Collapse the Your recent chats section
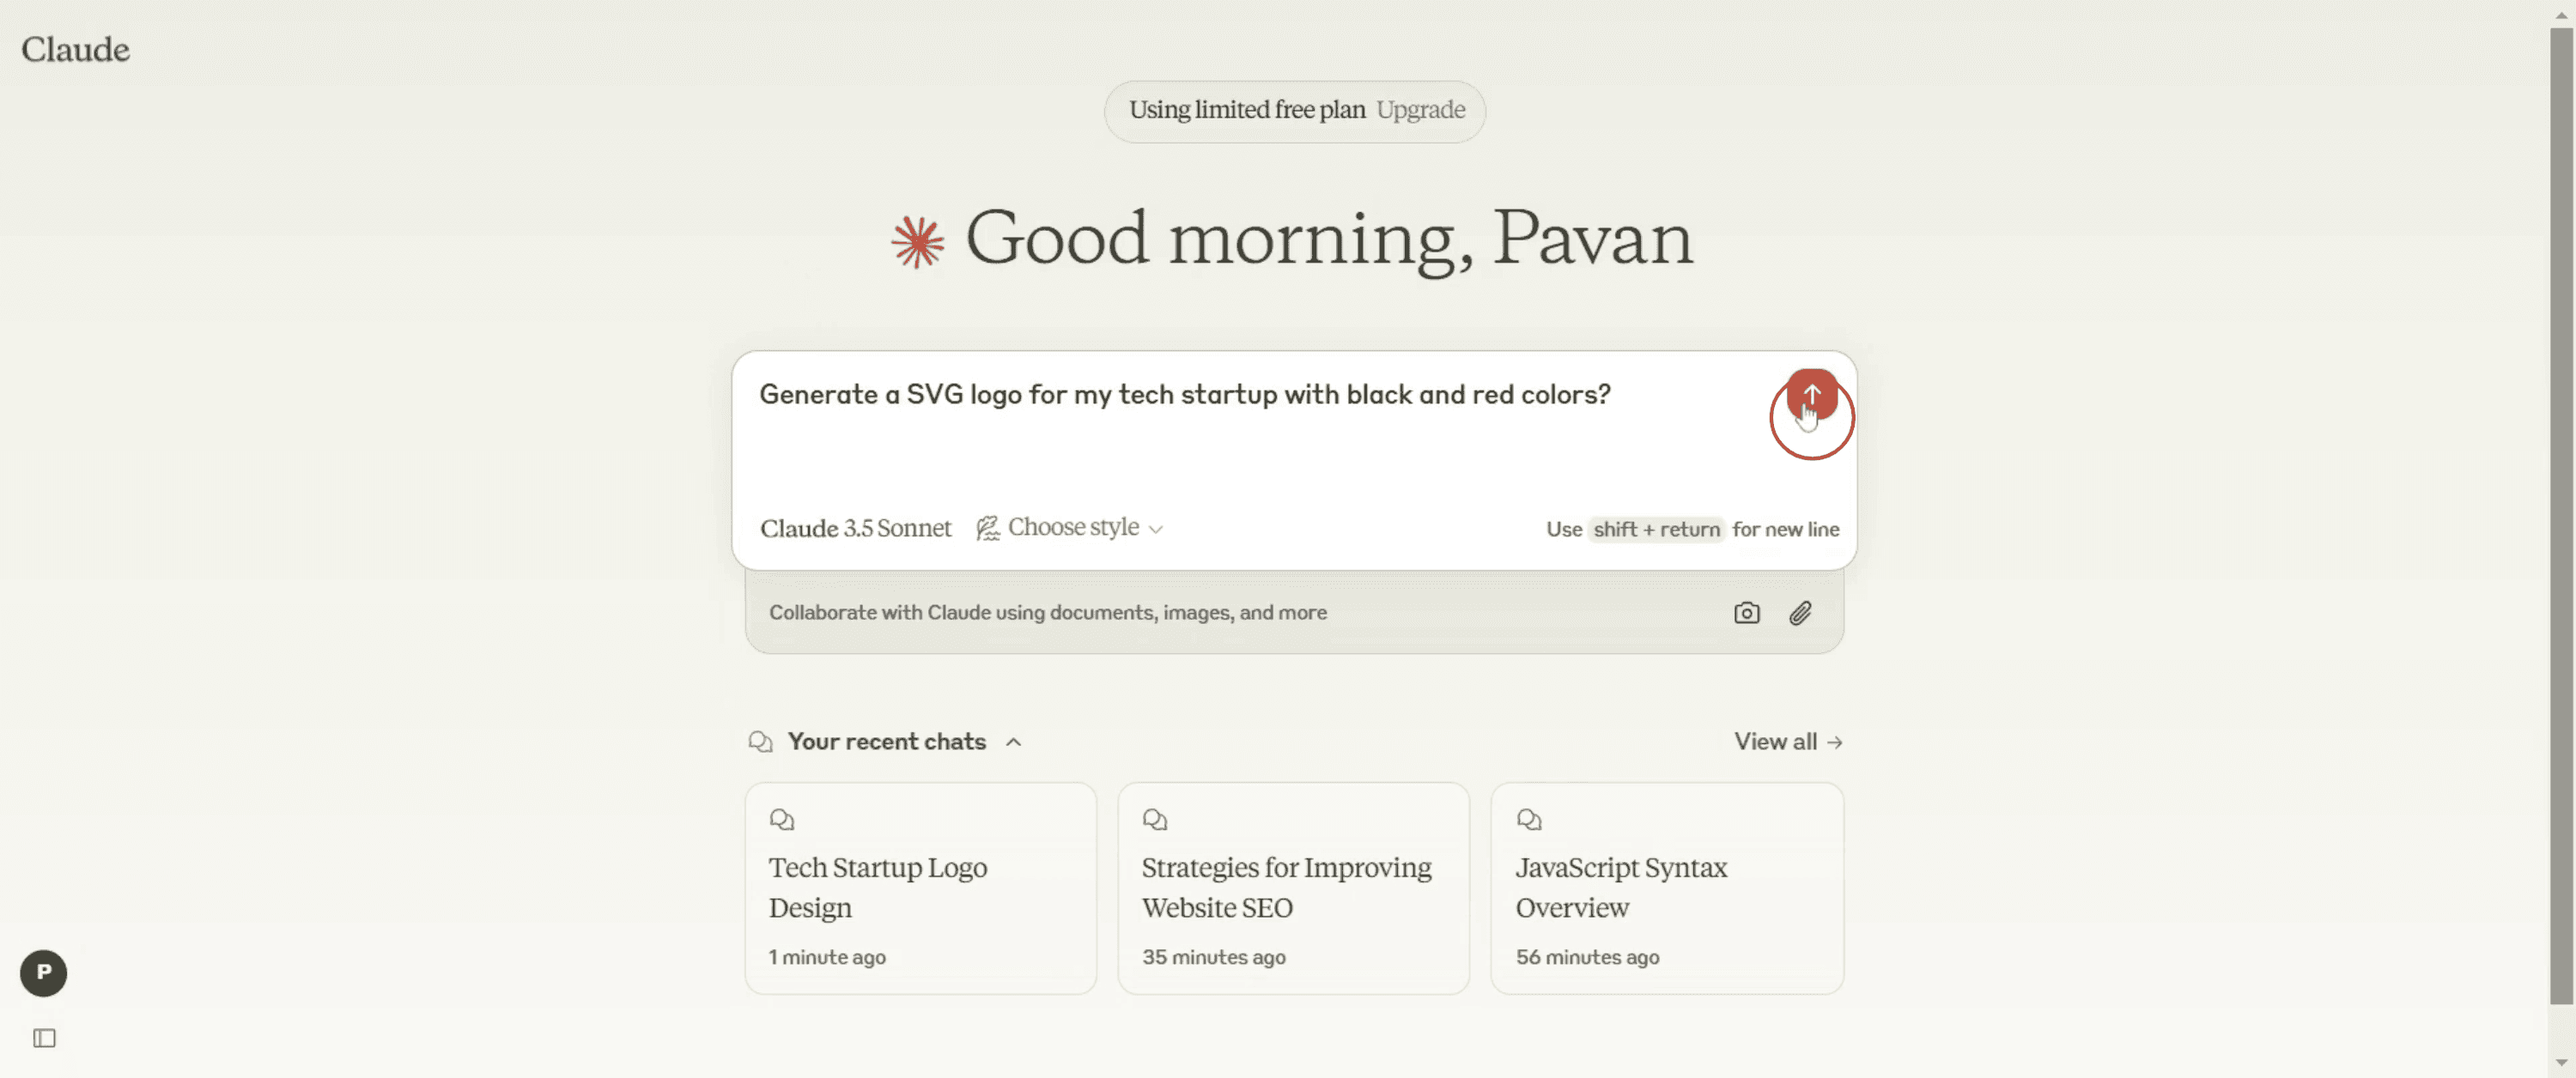This screenshot has width=2576, height=1078. 1013,741
